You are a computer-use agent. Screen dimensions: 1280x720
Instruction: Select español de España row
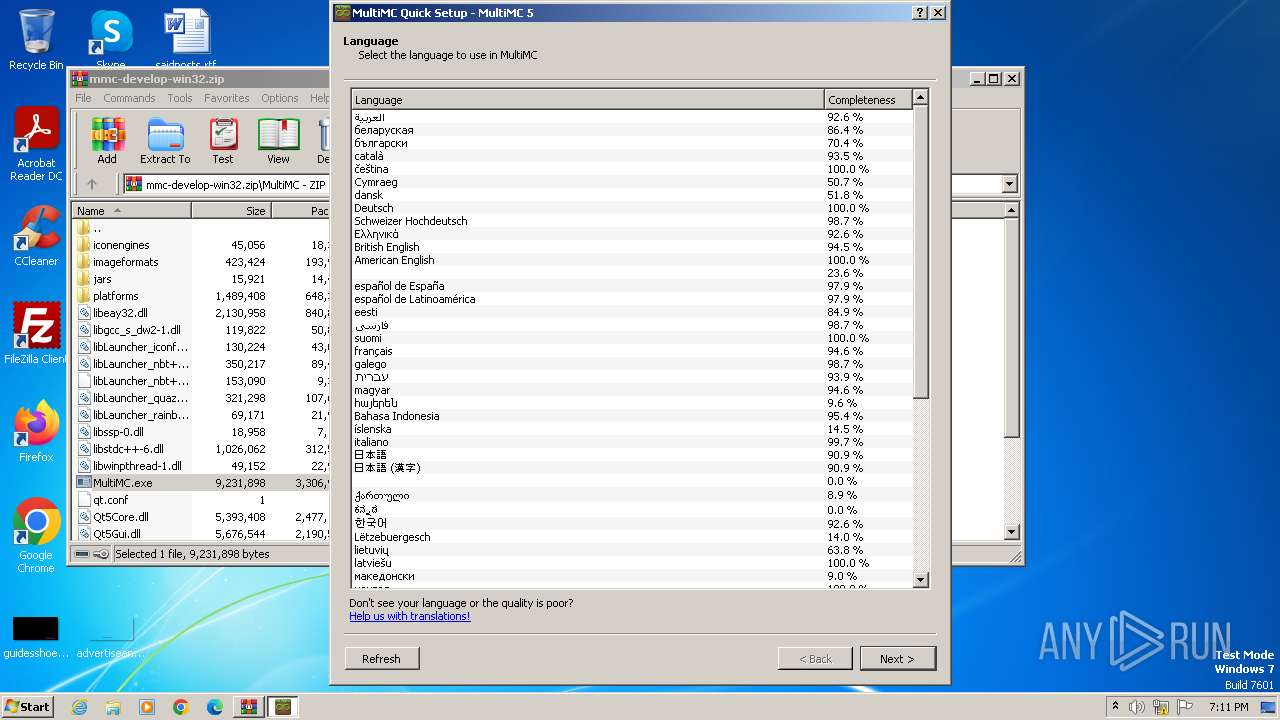pos(632,286)
